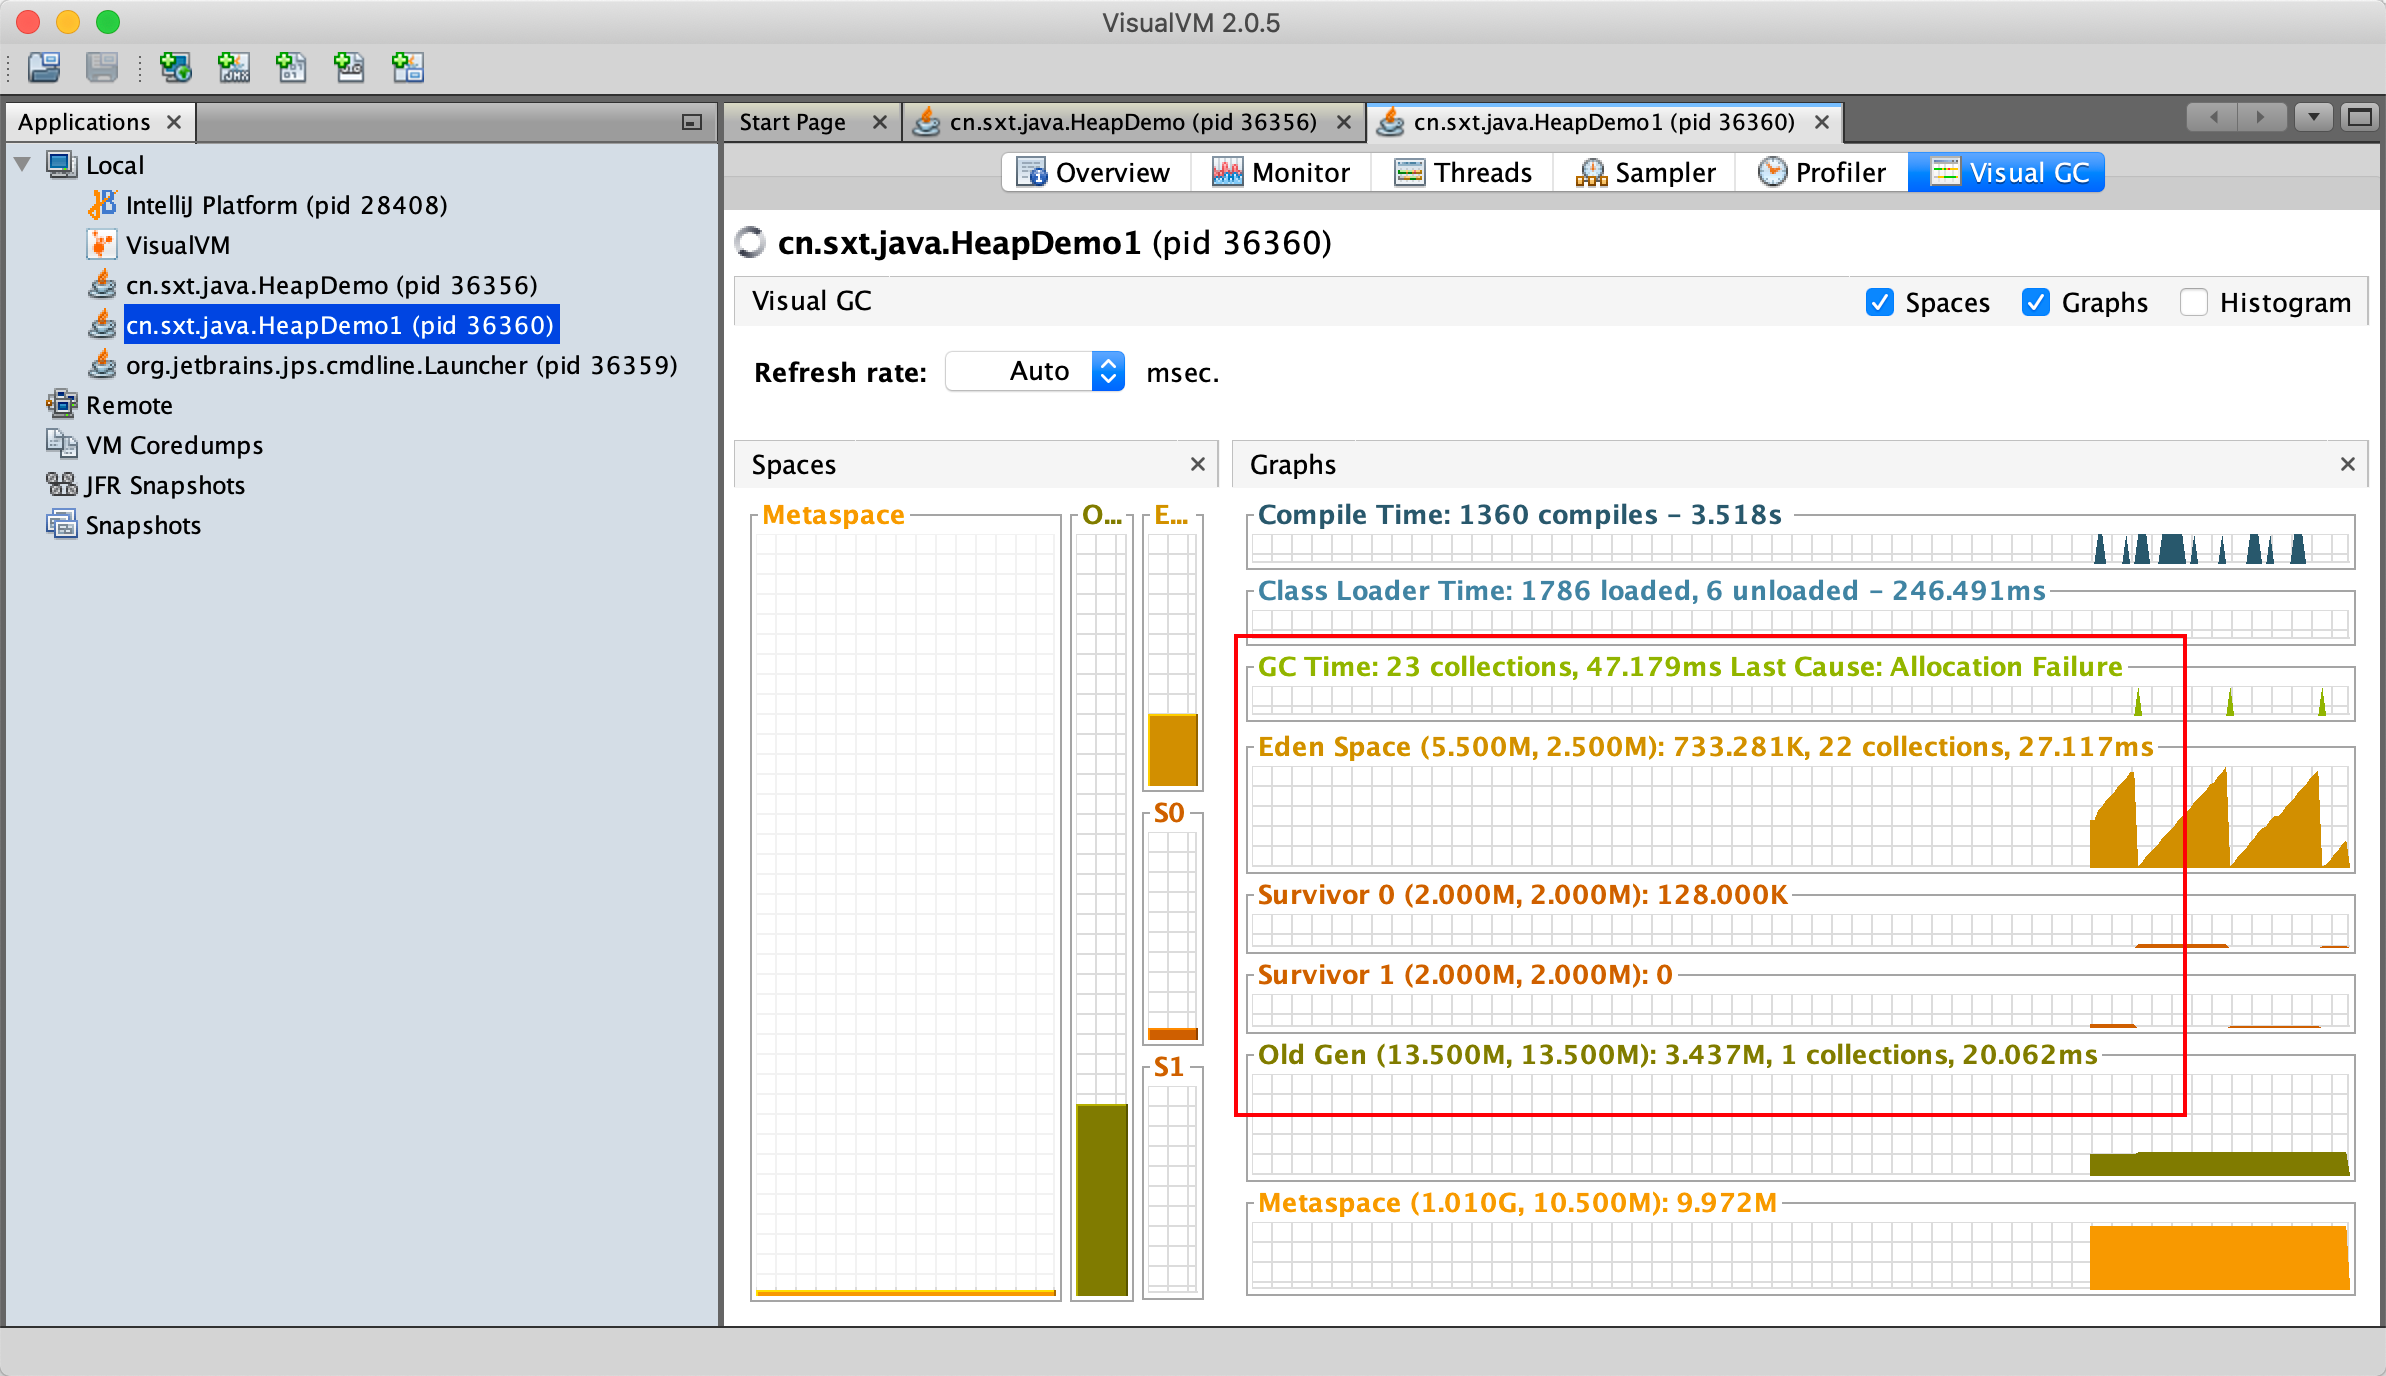The width and height of the screenshot is (2386, 1376).
Task: Click the loading spinner beside HeapDemo1 title
Action: pyautogui.click(x=750, y=242)
